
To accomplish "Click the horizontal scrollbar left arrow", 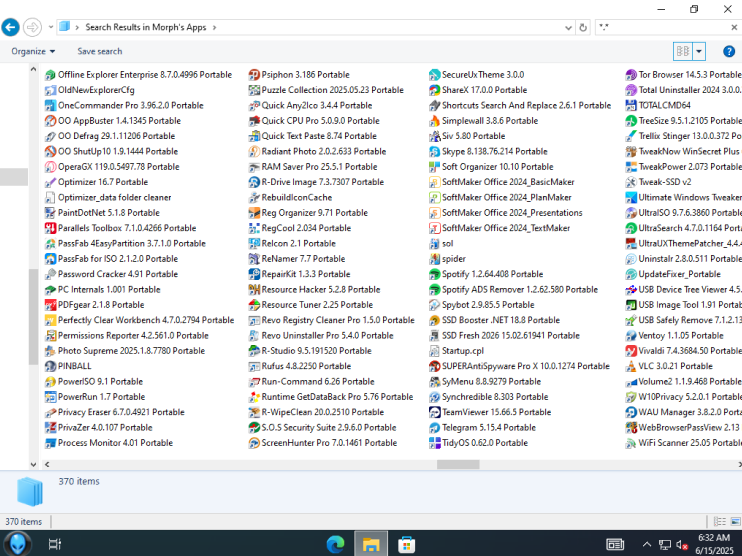I will pyautogui.click(x=47, y=465).
